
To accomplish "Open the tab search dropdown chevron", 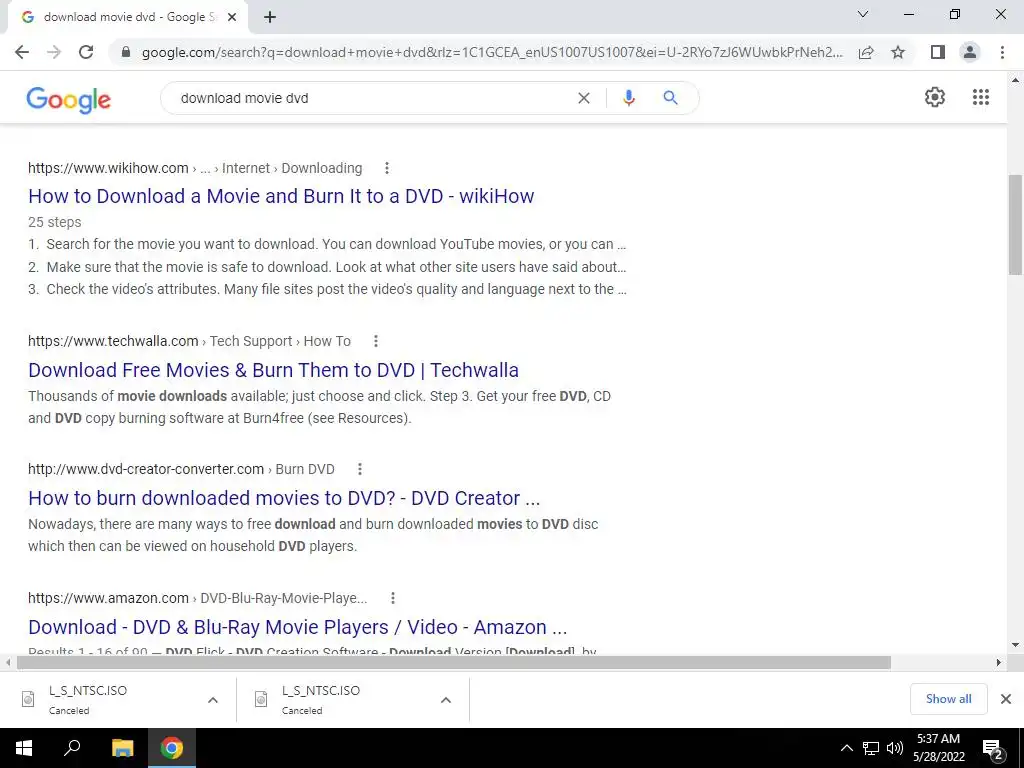I will [x=863, y=14].
